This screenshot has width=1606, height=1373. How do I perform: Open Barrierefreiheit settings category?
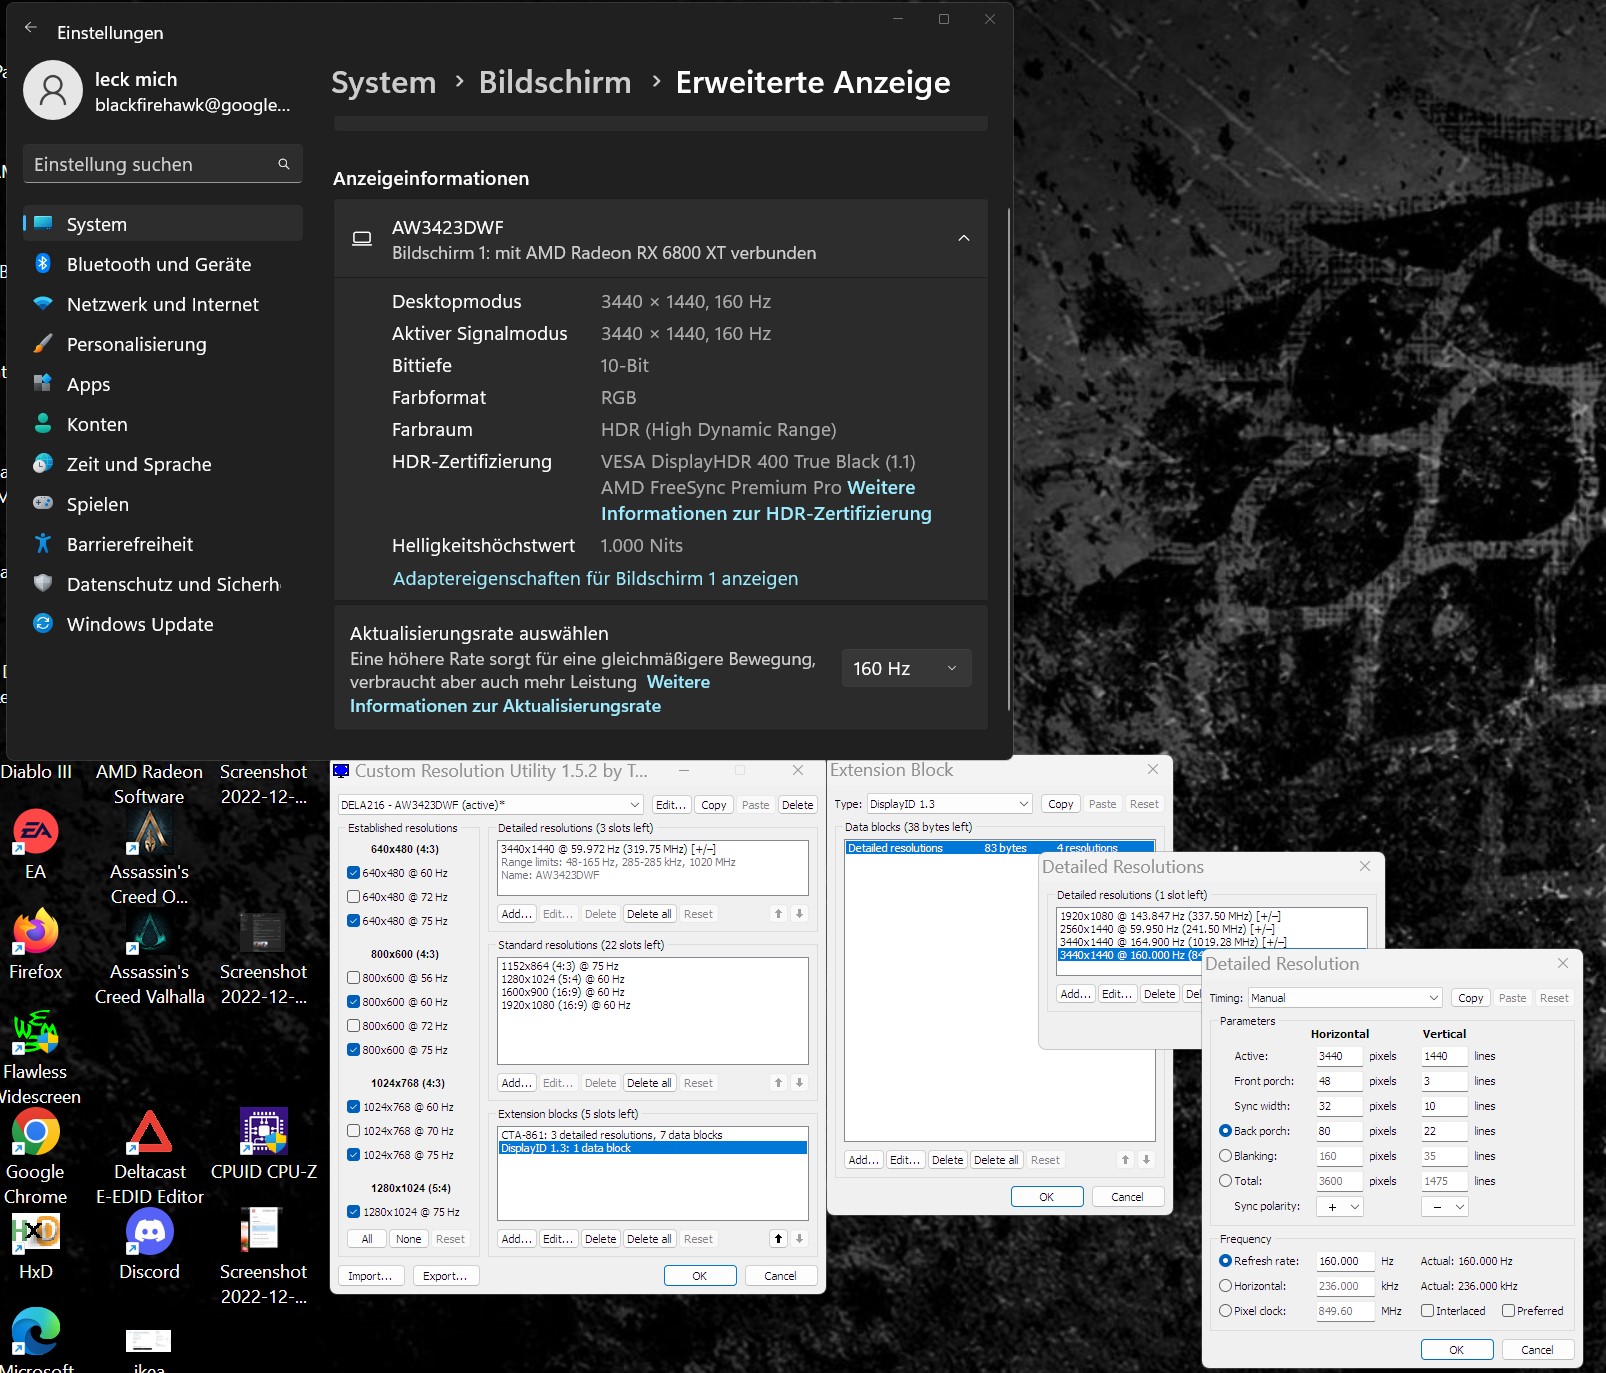[x=163, y=544]
